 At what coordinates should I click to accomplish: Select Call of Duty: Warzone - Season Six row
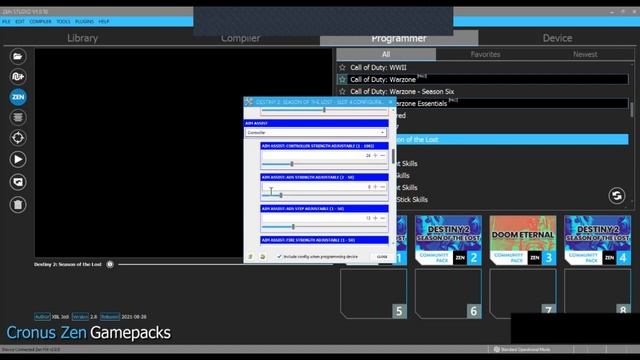tap(482, 91)
